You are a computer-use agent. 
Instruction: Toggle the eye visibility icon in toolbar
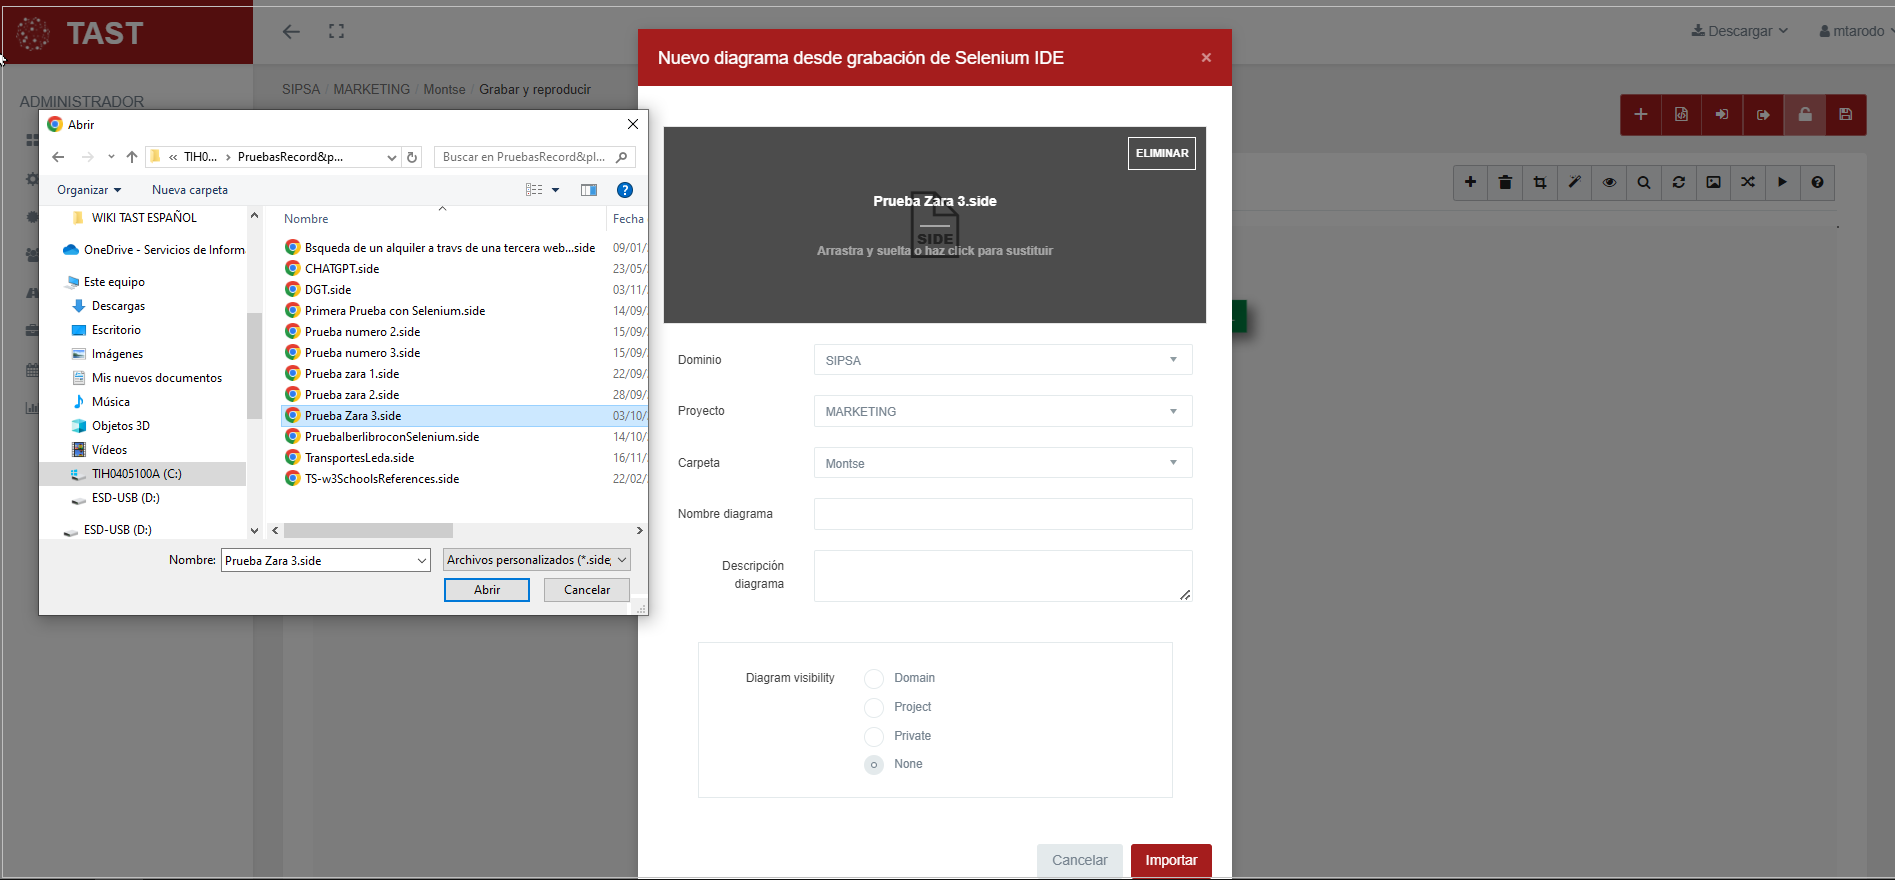(x=1609, y=182)
